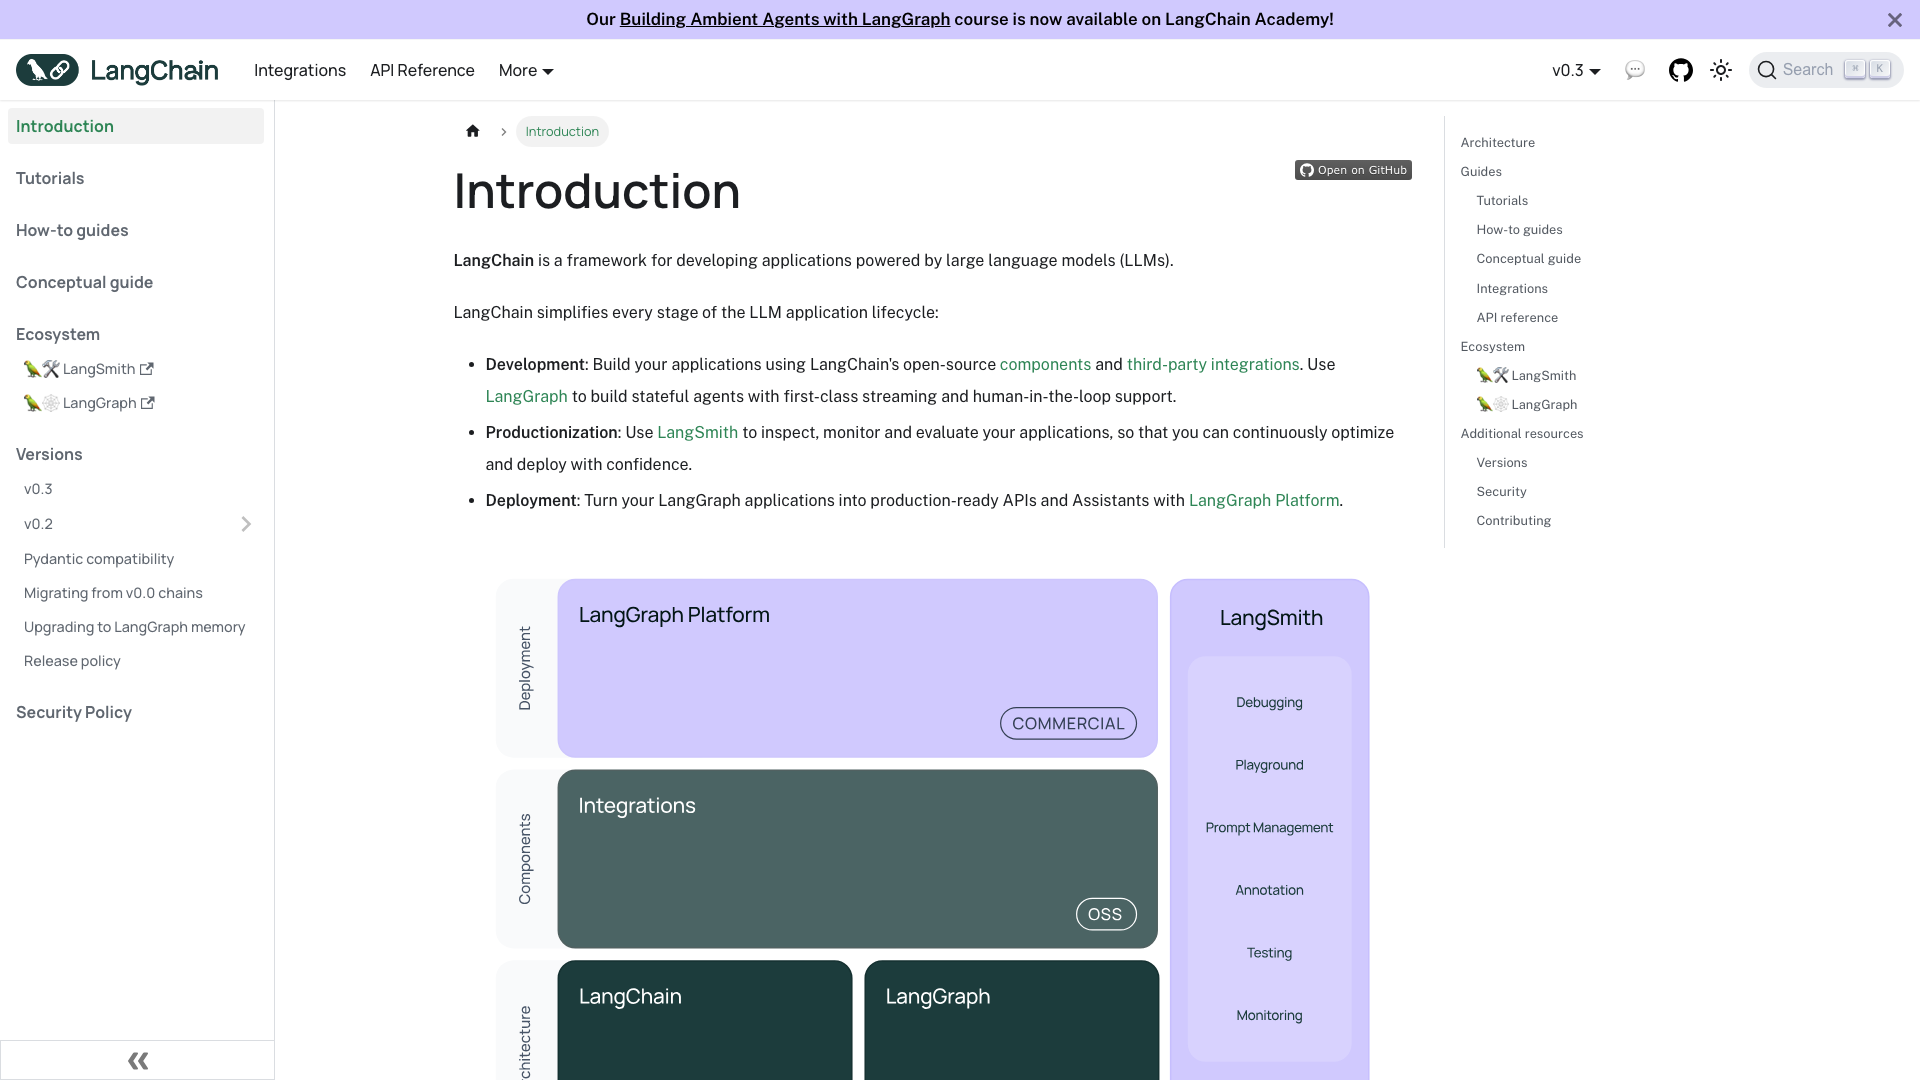
Task: Open the v0.3 version dropdown
Action: pos(1576,70)
